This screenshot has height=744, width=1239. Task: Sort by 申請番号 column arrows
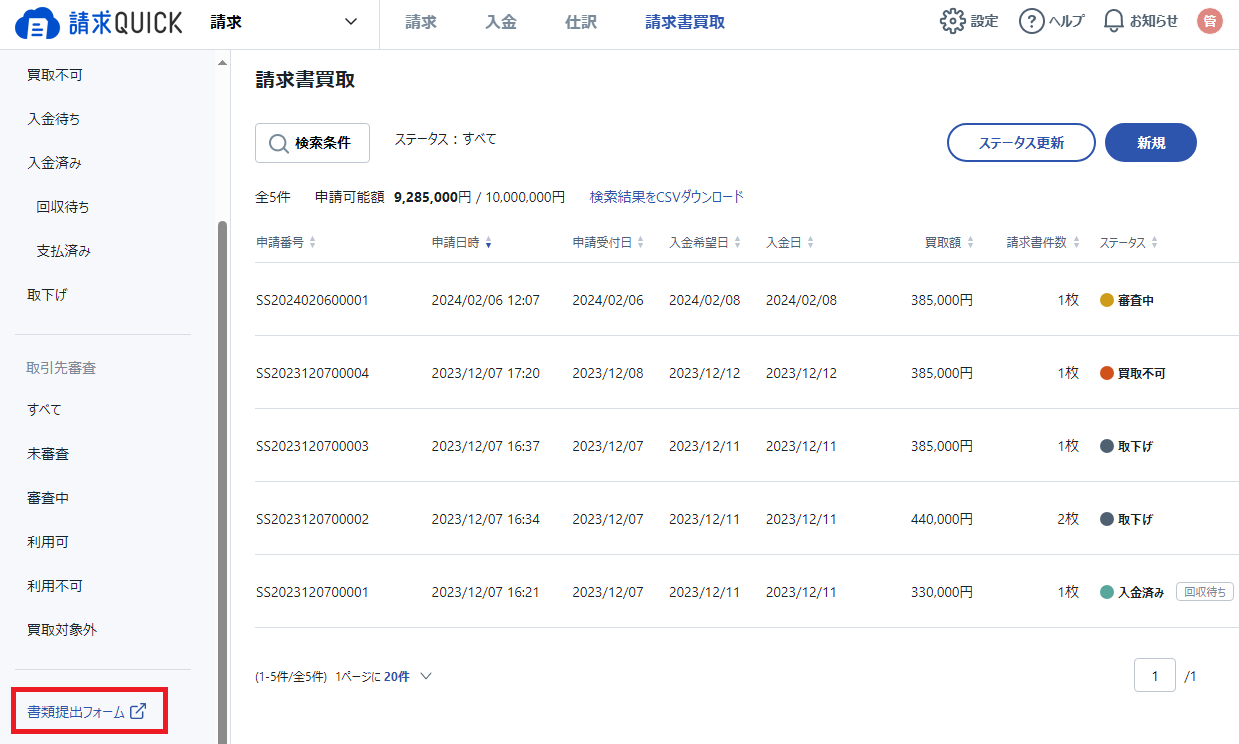point(312,243)
